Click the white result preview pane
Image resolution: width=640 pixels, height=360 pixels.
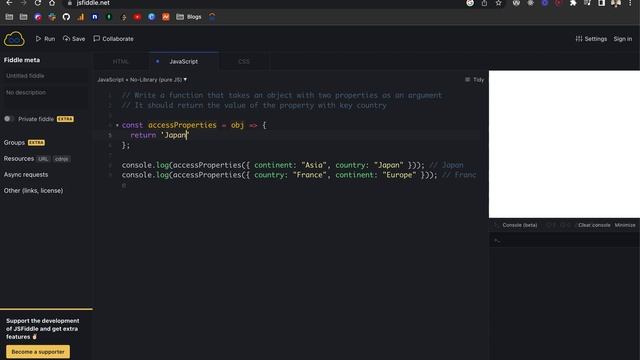[x=564, y=144]
